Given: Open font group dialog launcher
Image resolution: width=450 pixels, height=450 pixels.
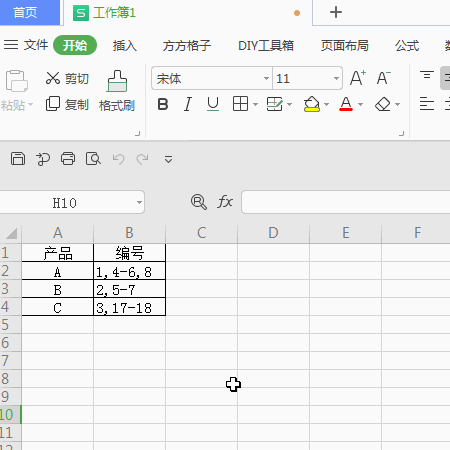Looking at the screenshot, I should pos(402,133).
